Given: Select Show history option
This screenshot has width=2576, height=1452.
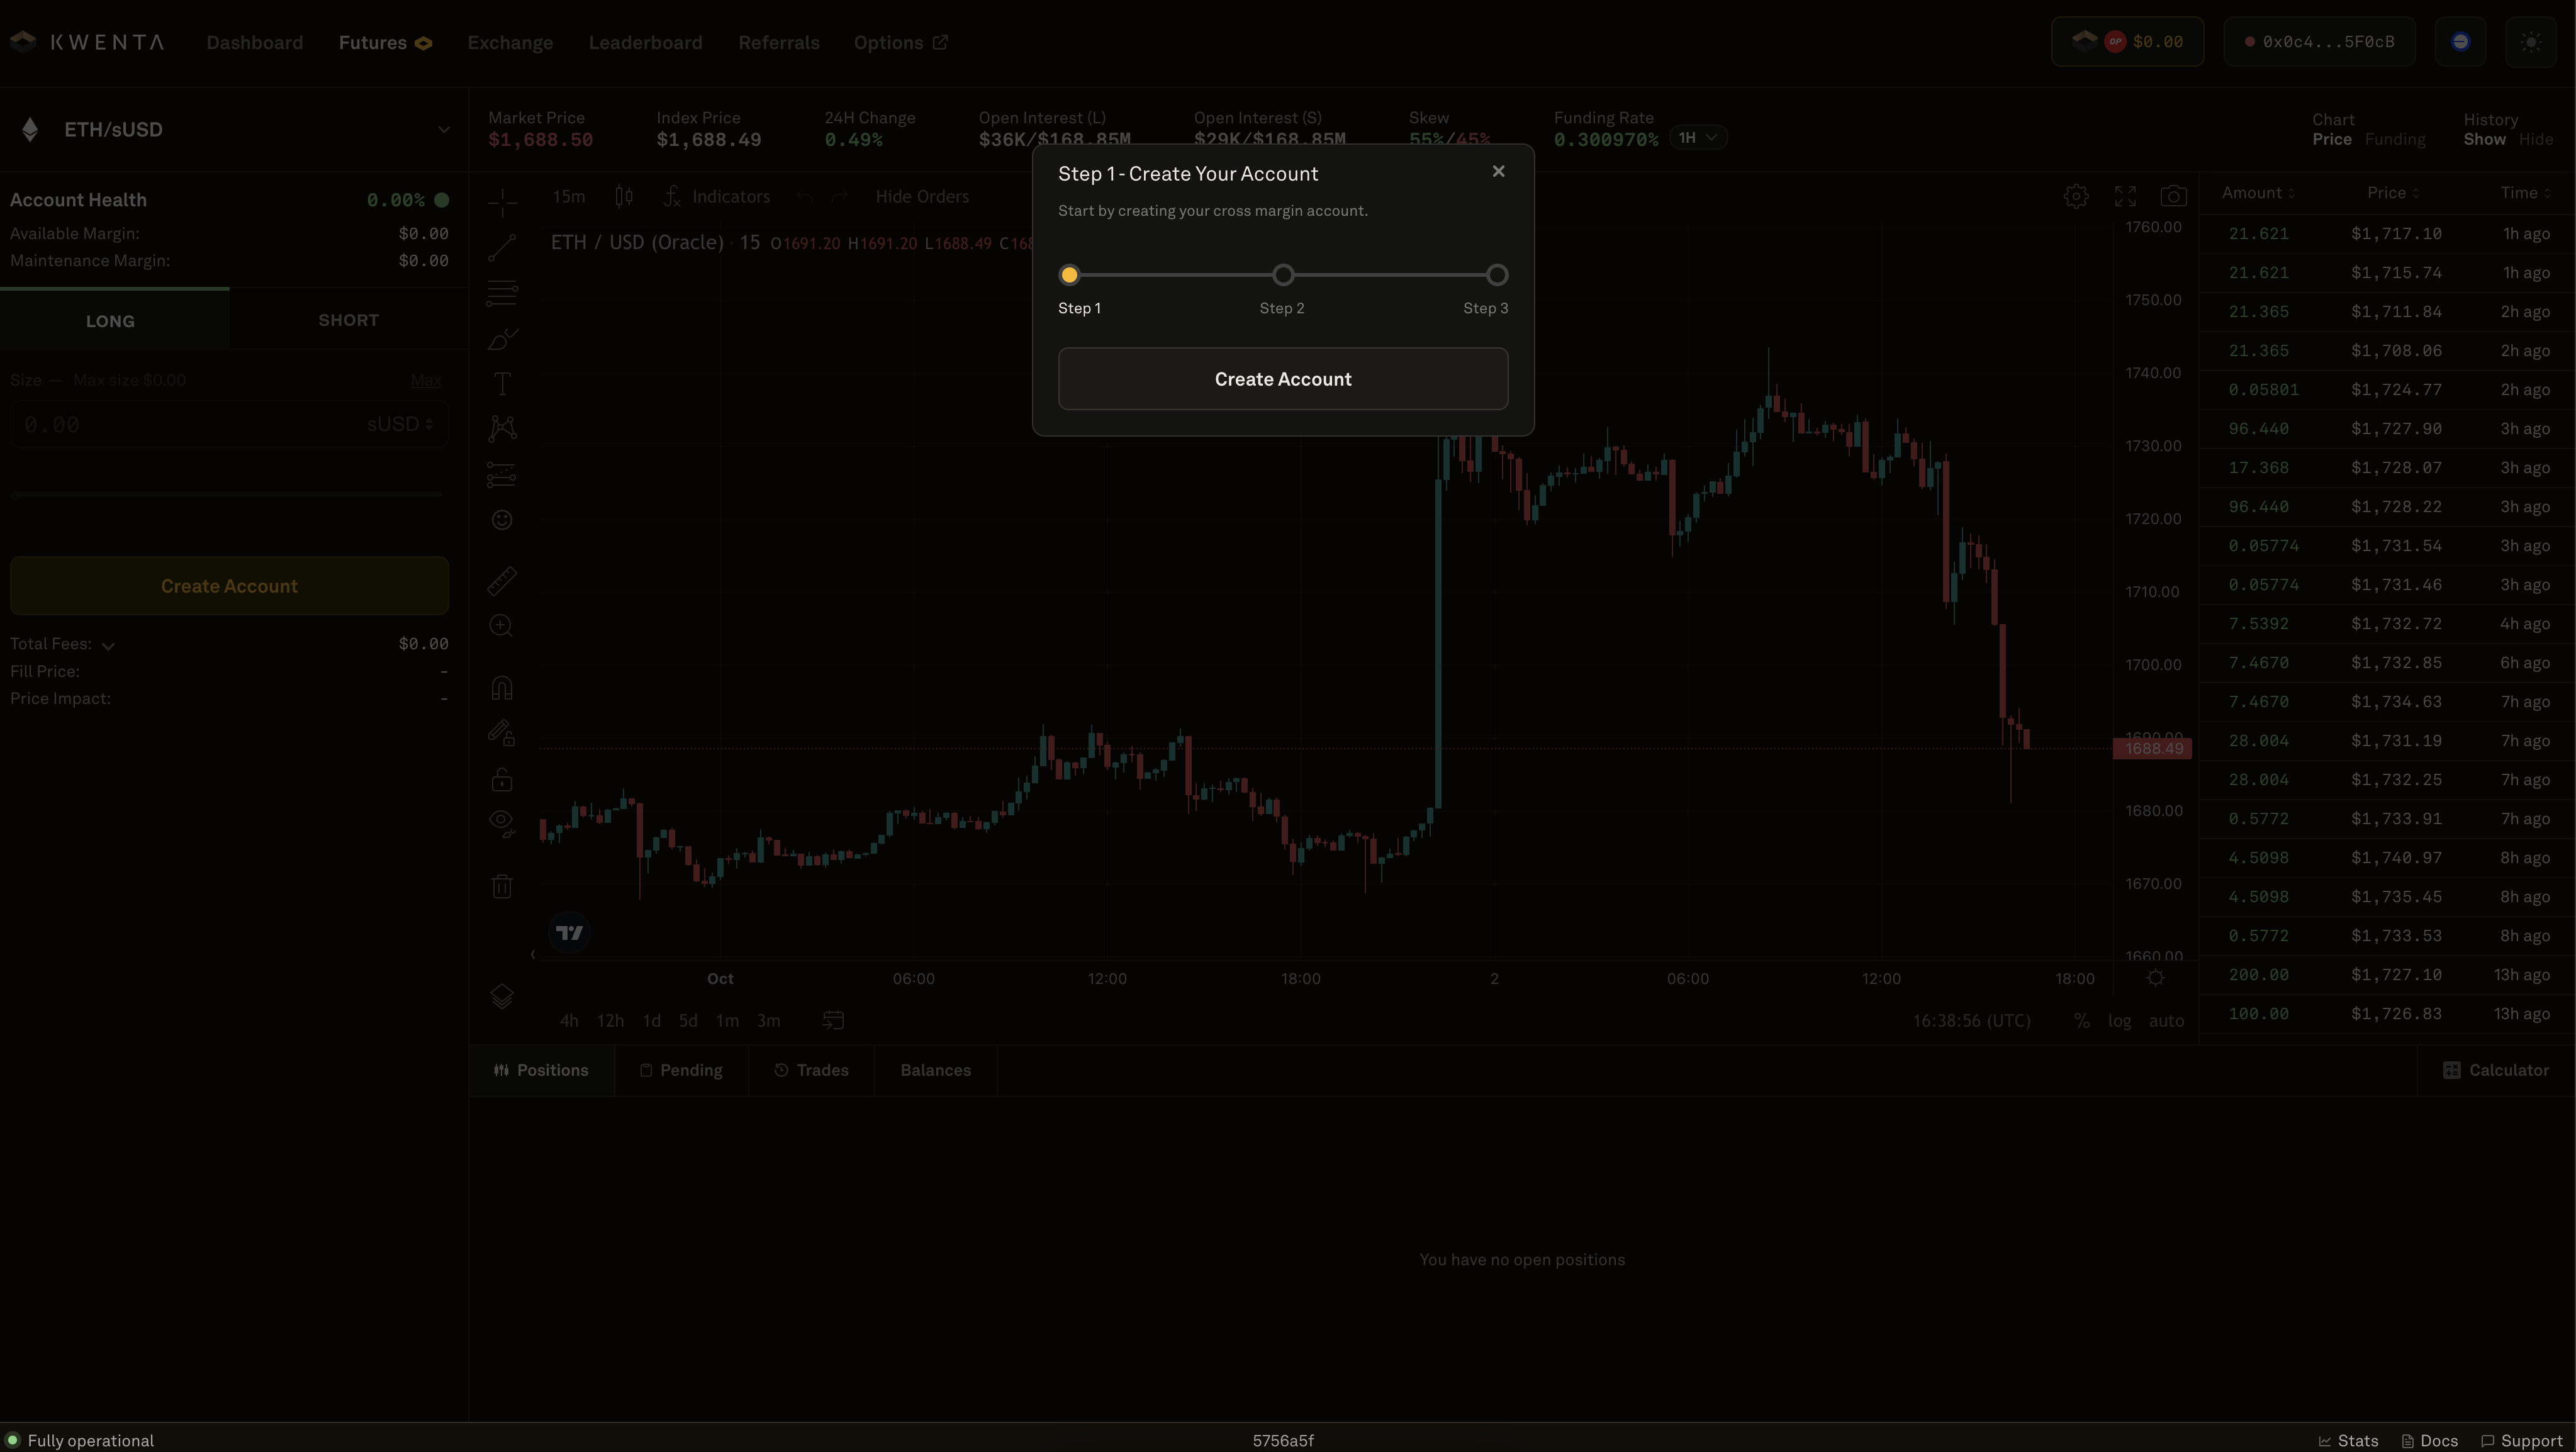Looking at the screenshot, I should point(2484,140).
